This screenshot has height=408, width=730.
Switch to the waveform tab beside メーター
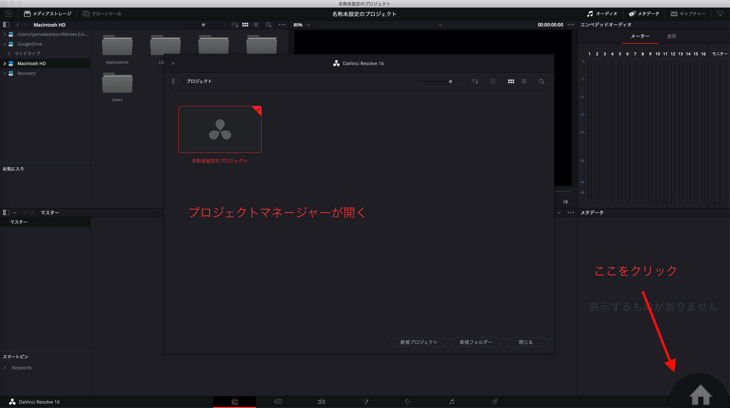tap(671, 36)
